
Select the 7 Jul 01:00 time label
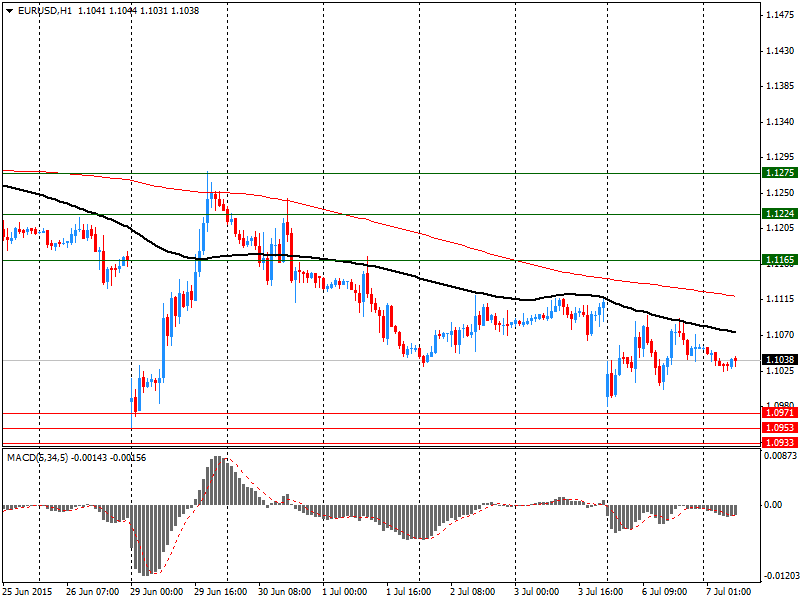[729, 592]
